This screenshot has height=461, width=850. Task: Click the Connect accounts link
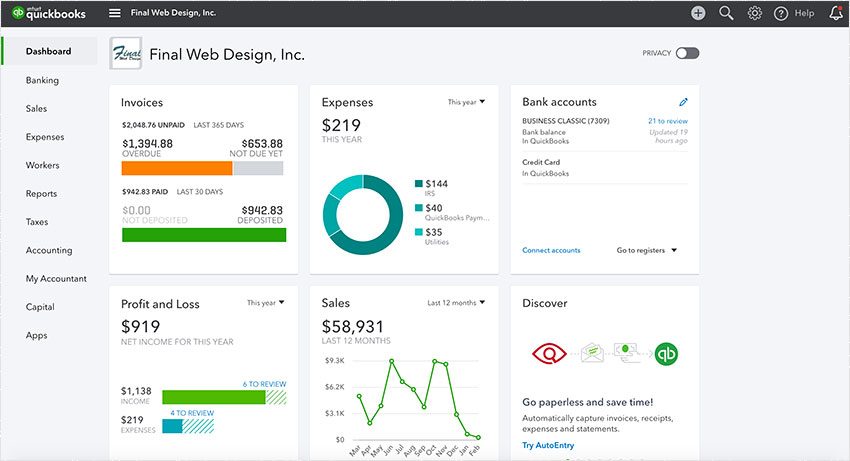551,250
